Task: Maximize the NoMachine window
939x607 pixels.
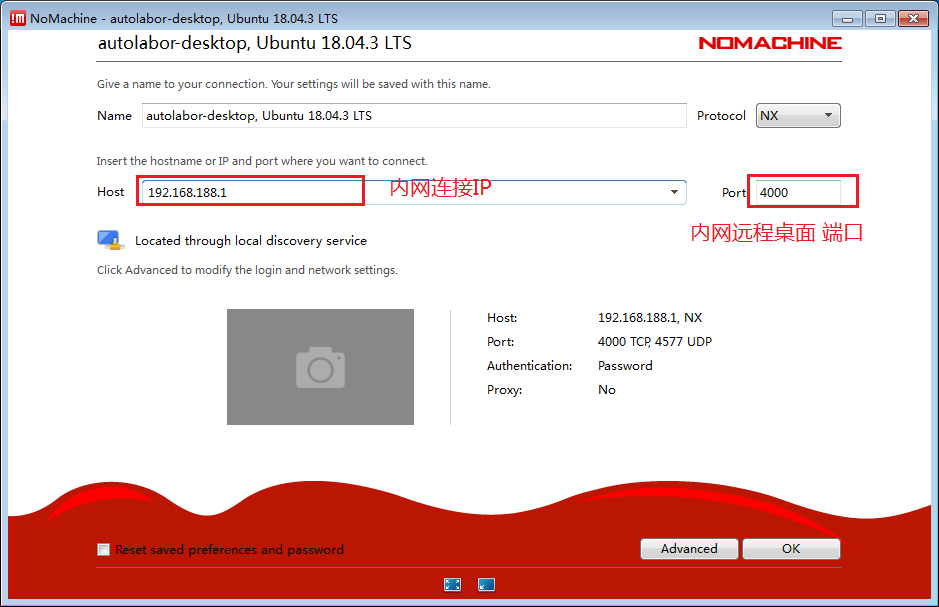Action: (880, 18)
